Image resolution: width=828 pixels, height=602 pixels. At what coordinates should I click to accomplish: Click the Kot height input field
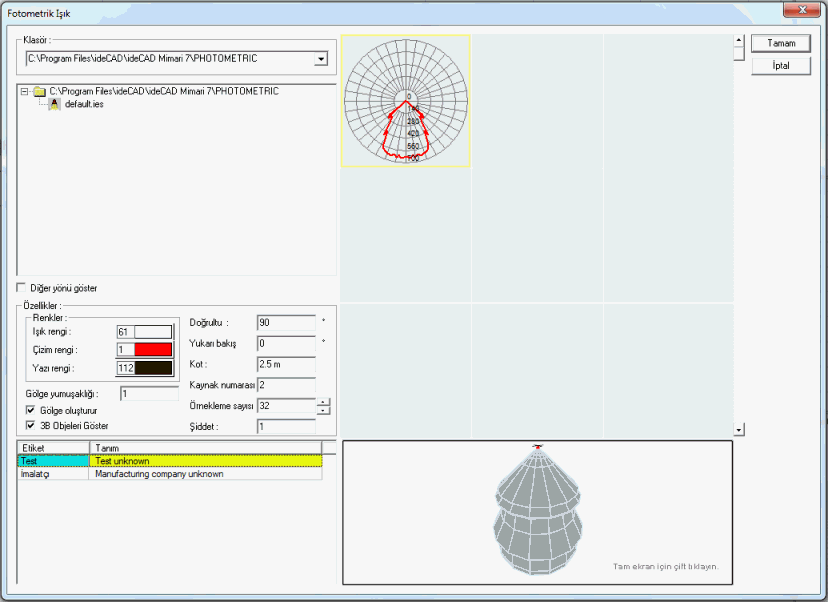point(286,364)
